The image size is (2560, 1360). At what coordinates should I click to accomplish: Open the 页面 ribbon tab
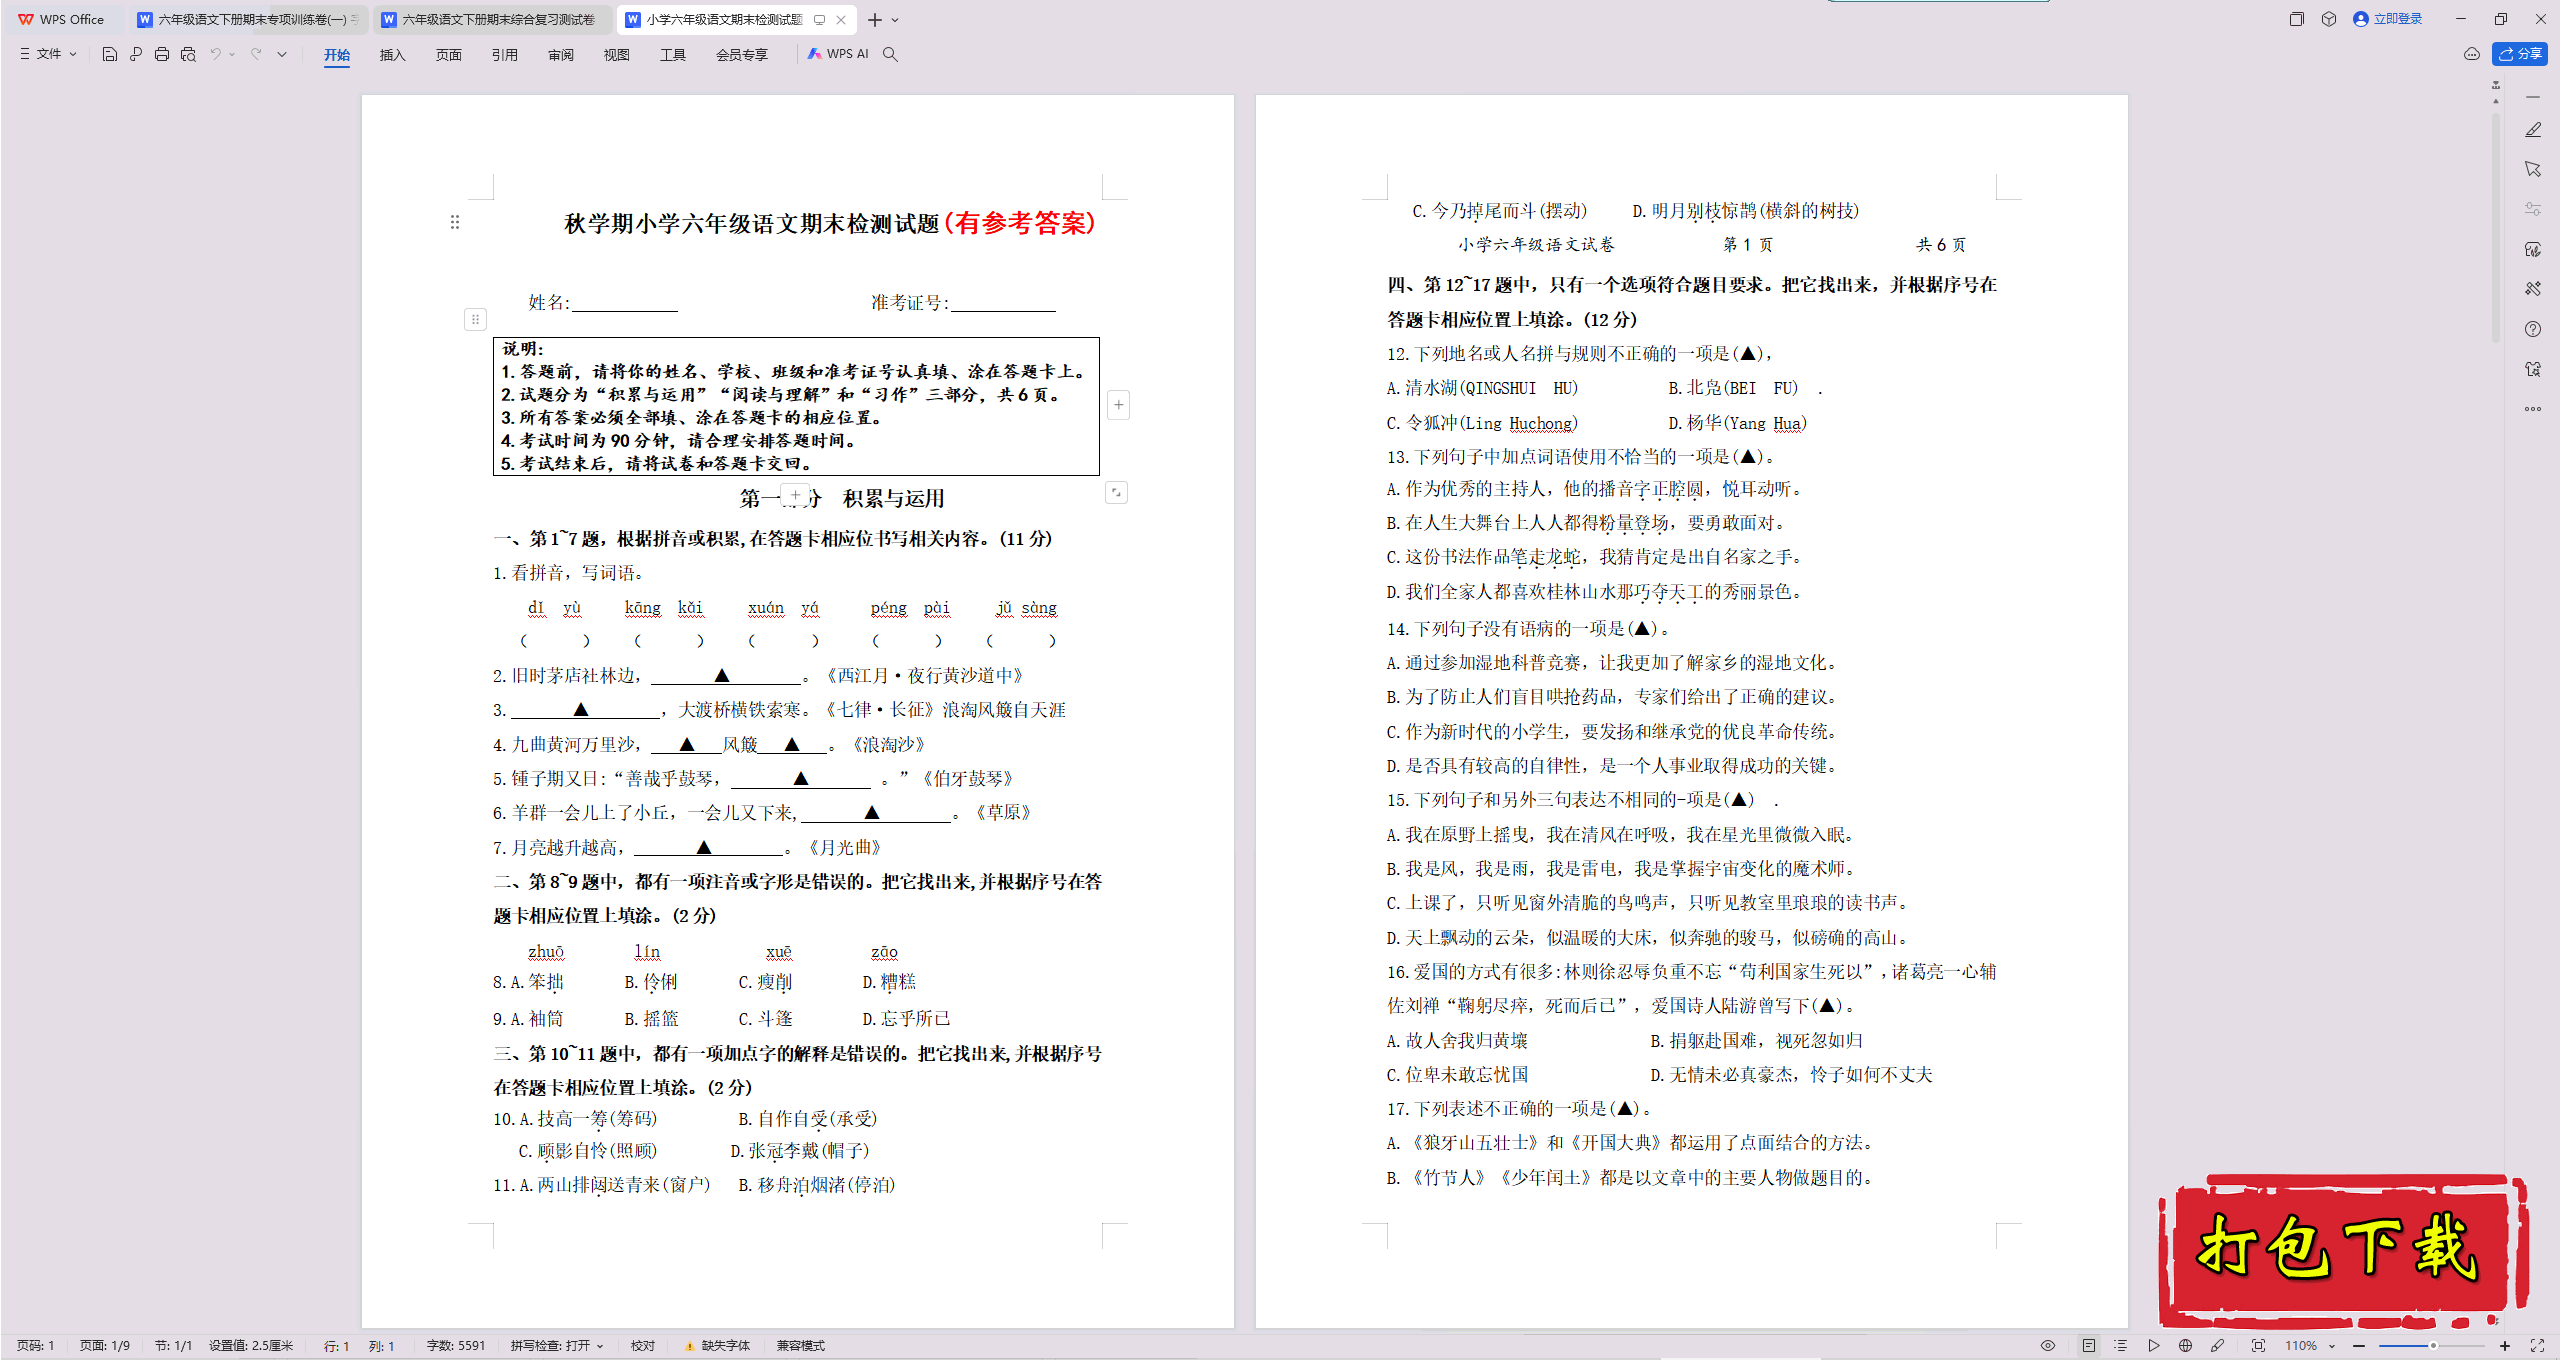point(449,55)
